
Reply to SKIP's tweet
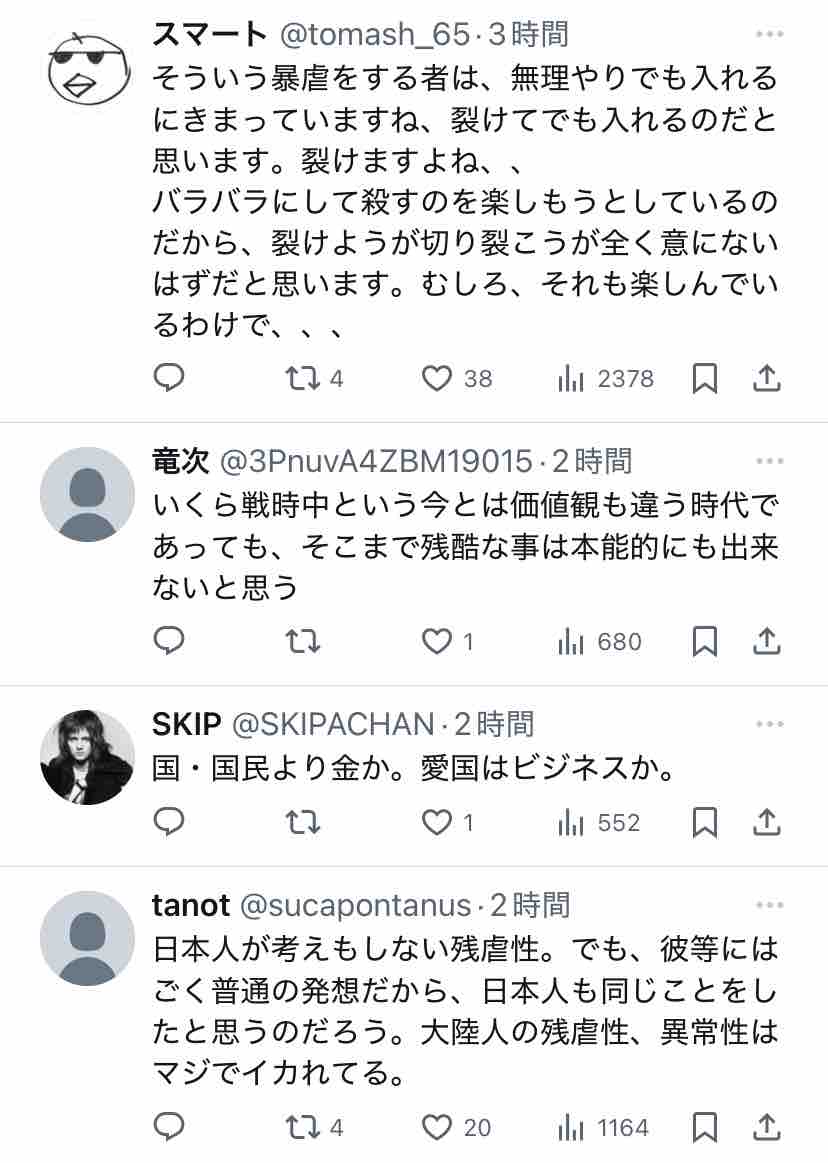[x=169, y=822]
